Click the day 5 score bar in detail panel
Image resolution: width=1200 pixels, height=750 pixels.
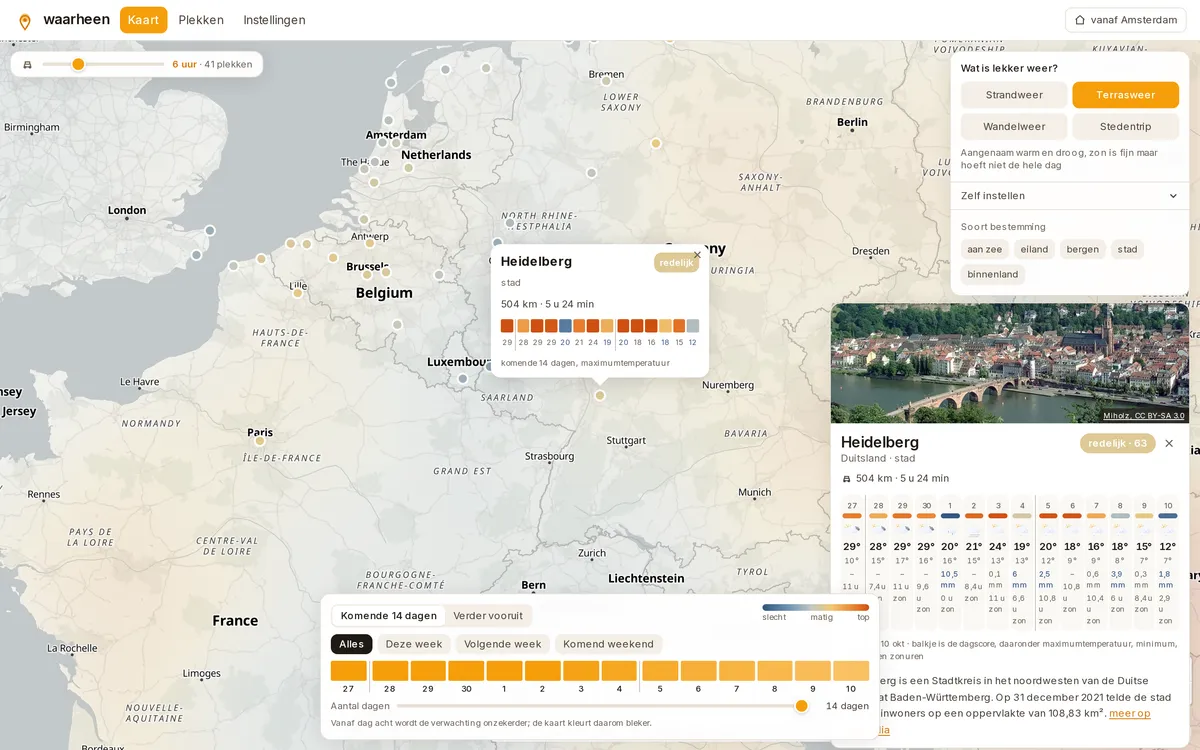coord(1048,516)
